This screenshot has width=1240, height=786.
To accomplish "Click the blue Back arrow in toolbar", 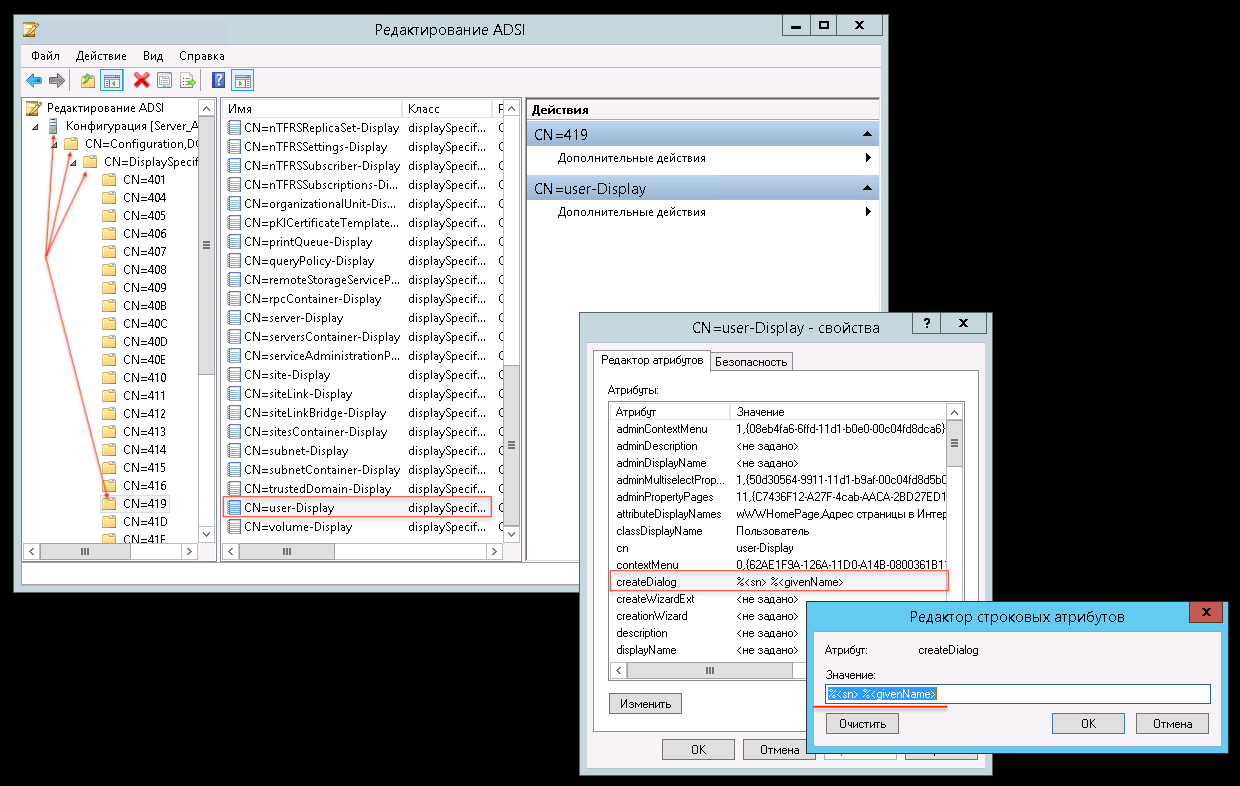I will pyautogui.click(x=34, y=81).
